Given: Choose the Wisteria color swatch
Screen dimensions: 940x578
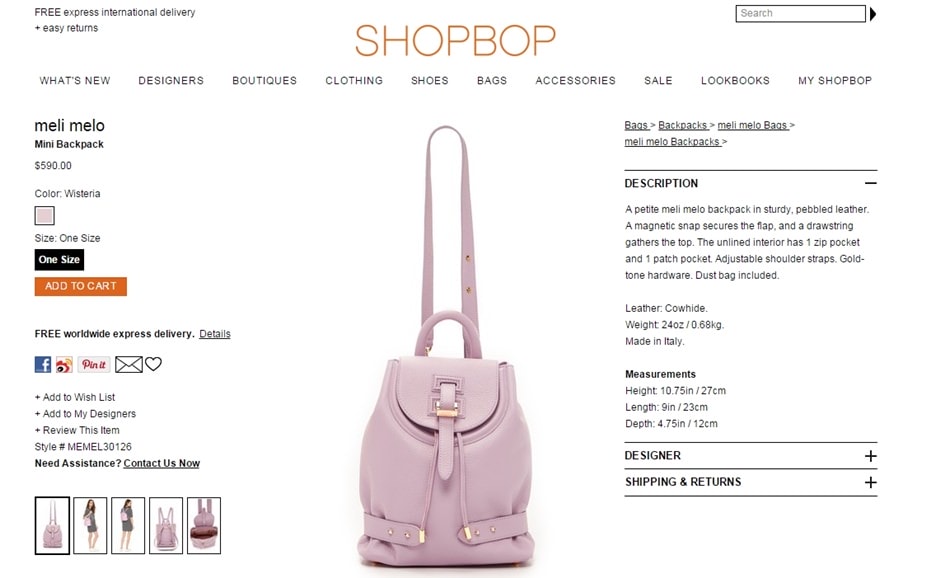Looking at the screenshot, I should coord(44,215).
